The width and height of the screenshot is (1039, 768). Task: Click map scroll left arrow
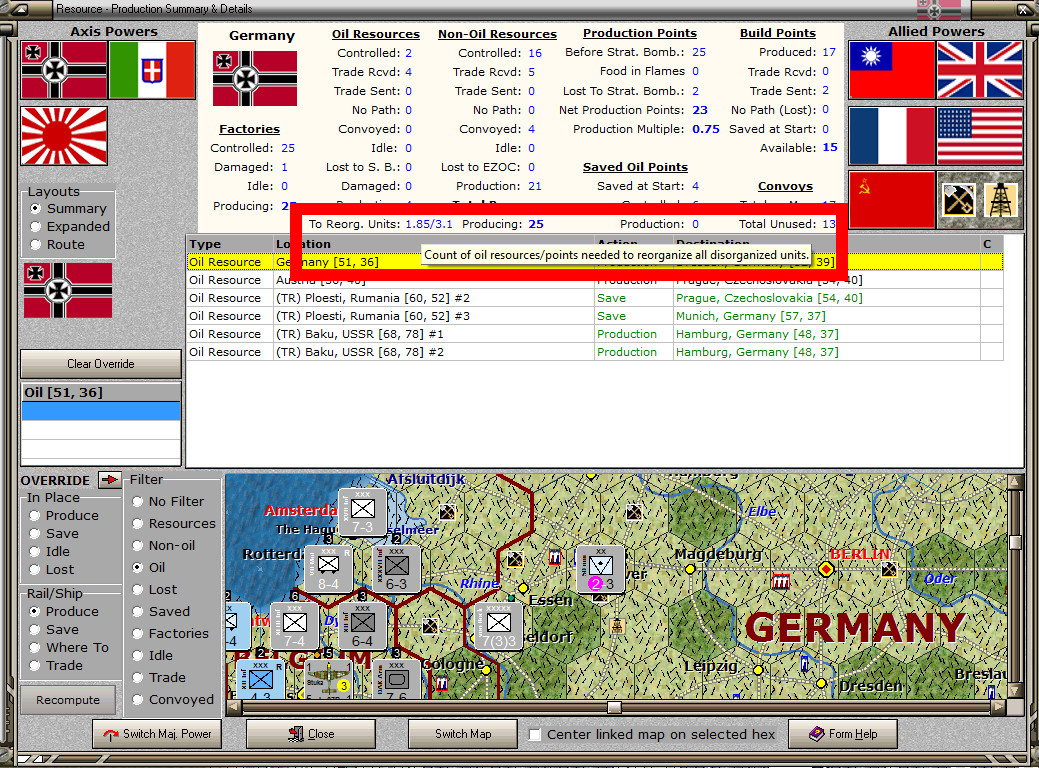point(233,707)
